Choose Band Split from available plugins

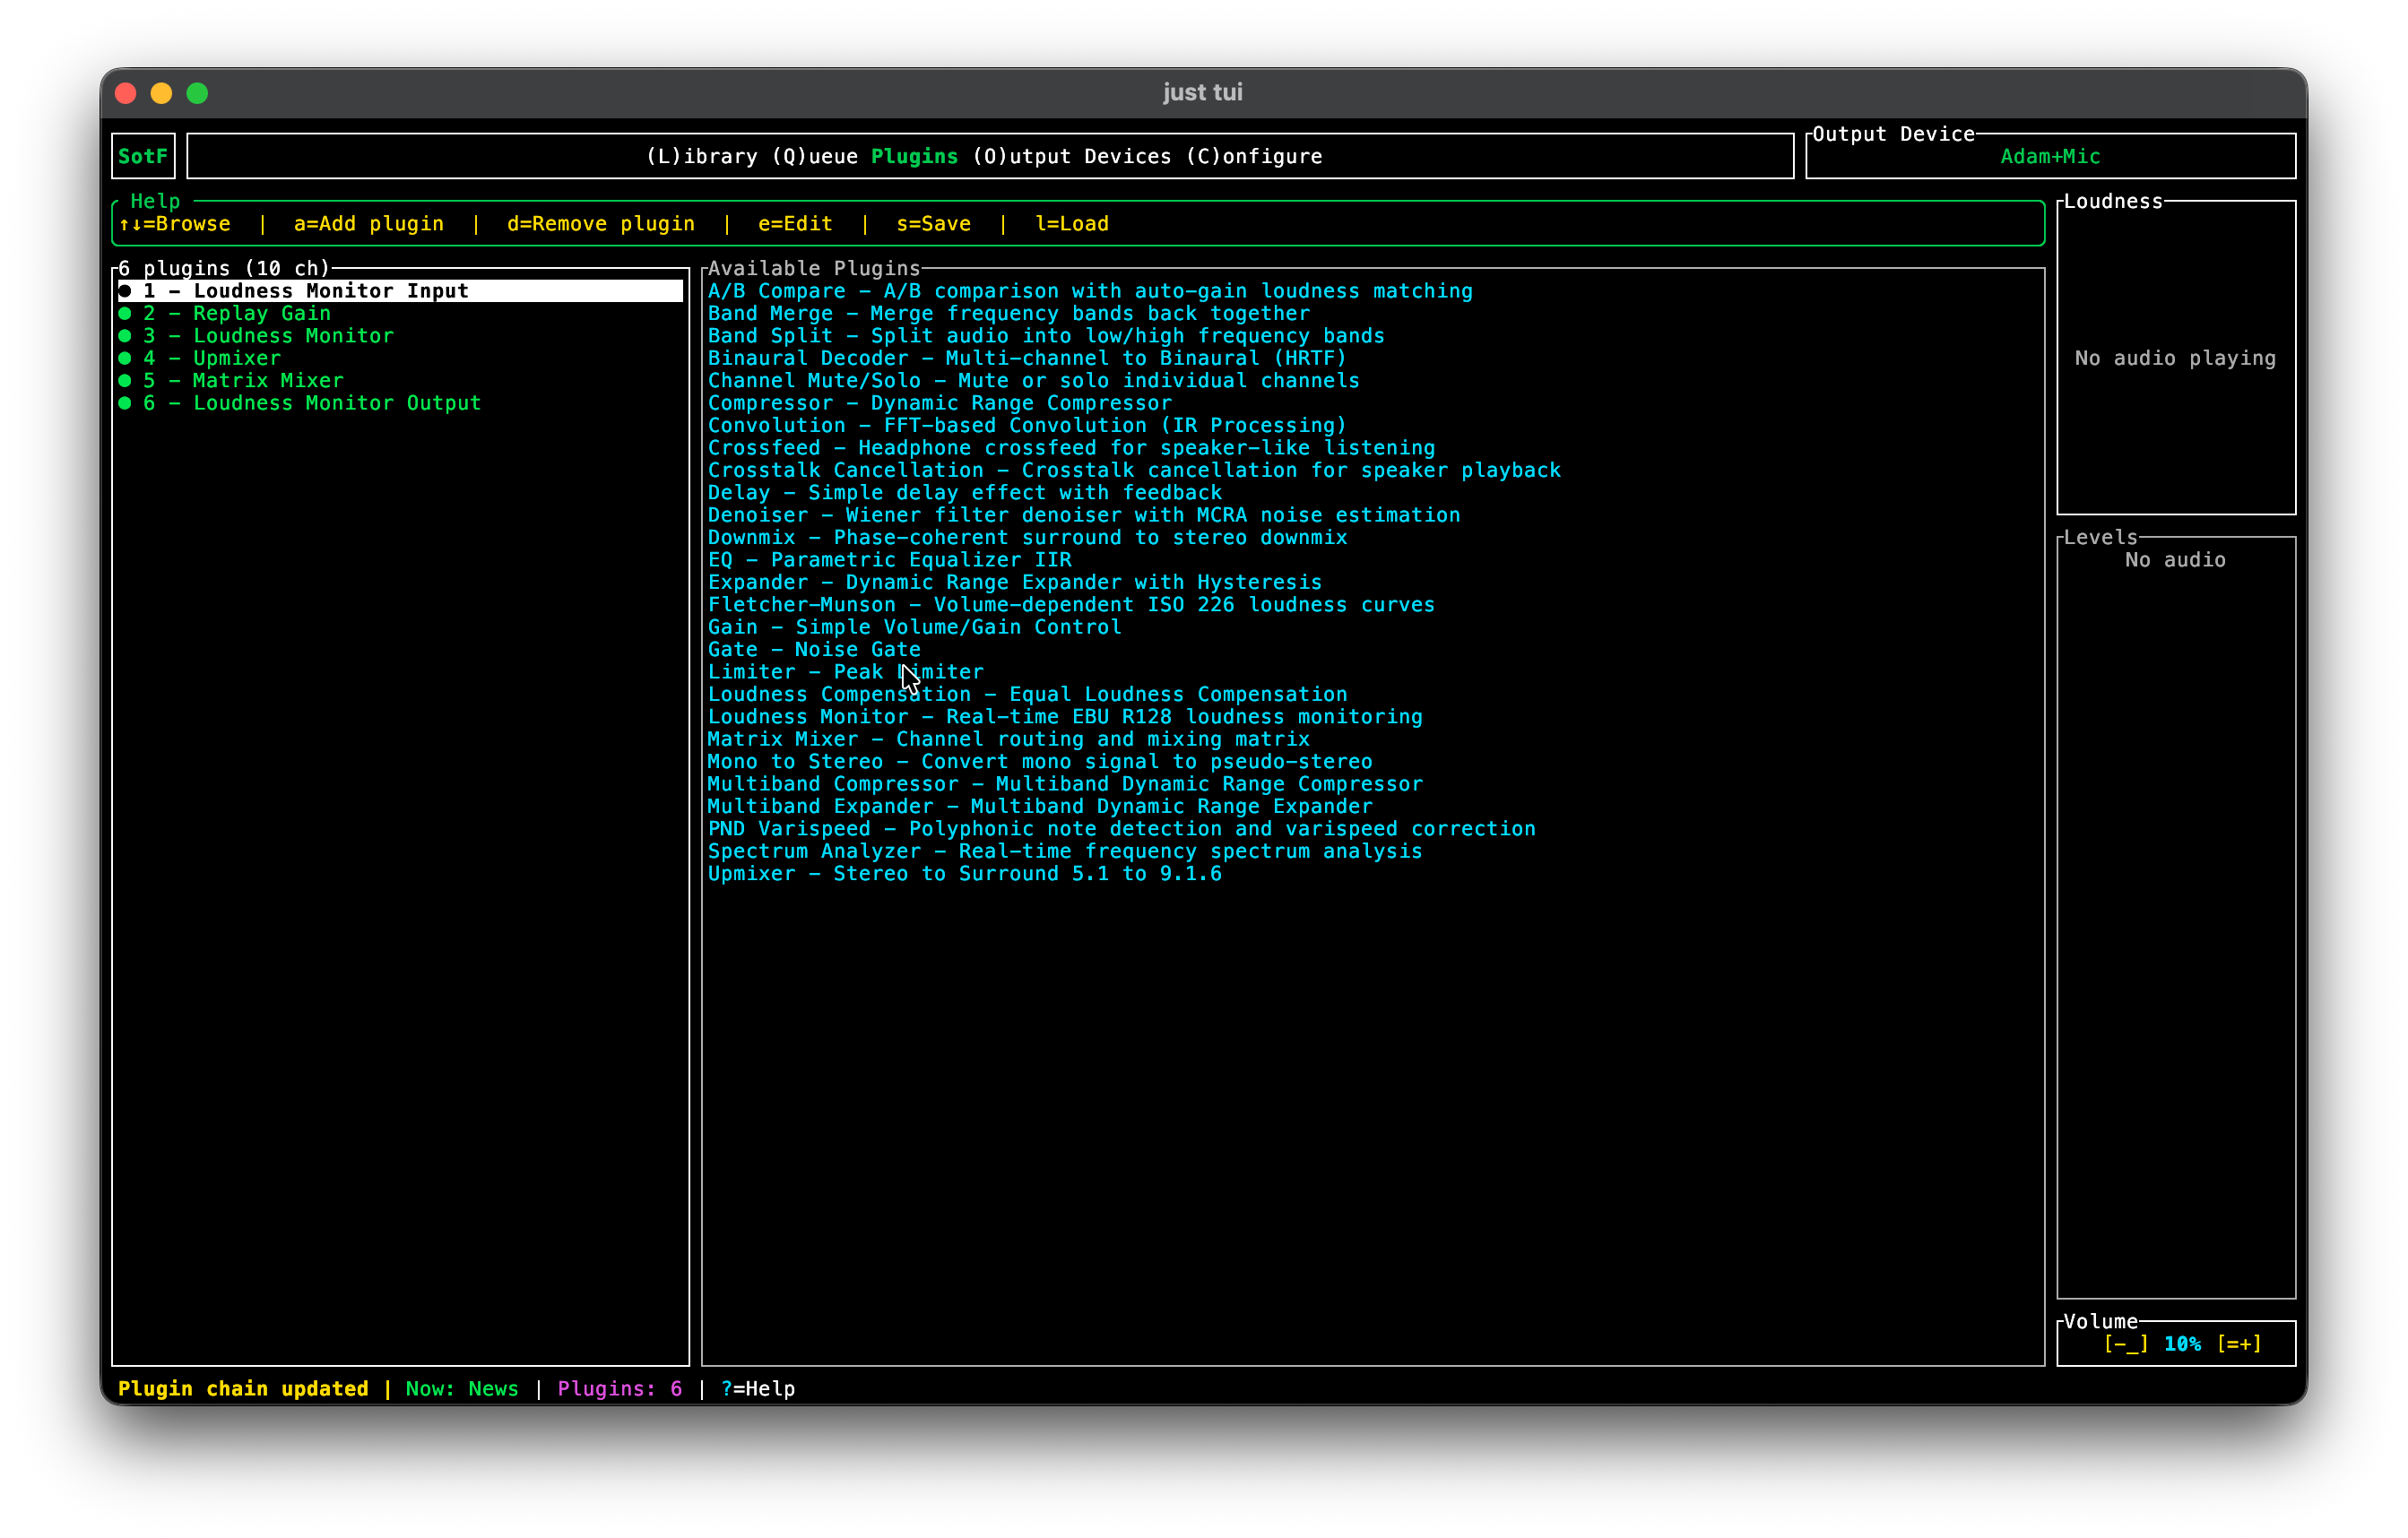[1046, 336]
